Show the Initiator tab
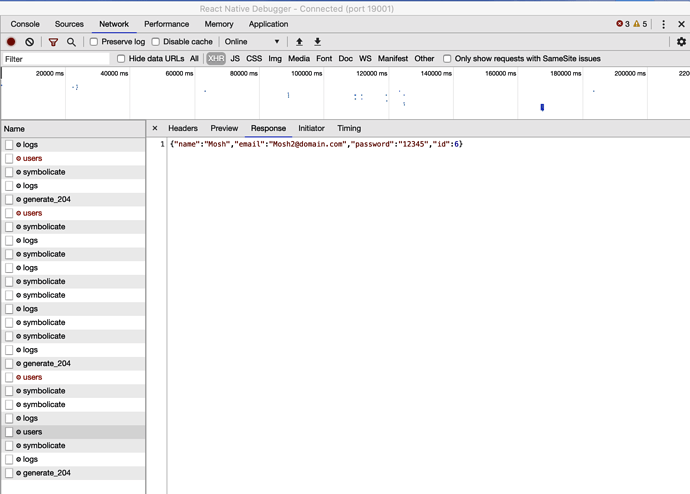Viewport: 690px width, 494px height. point(311,128)
